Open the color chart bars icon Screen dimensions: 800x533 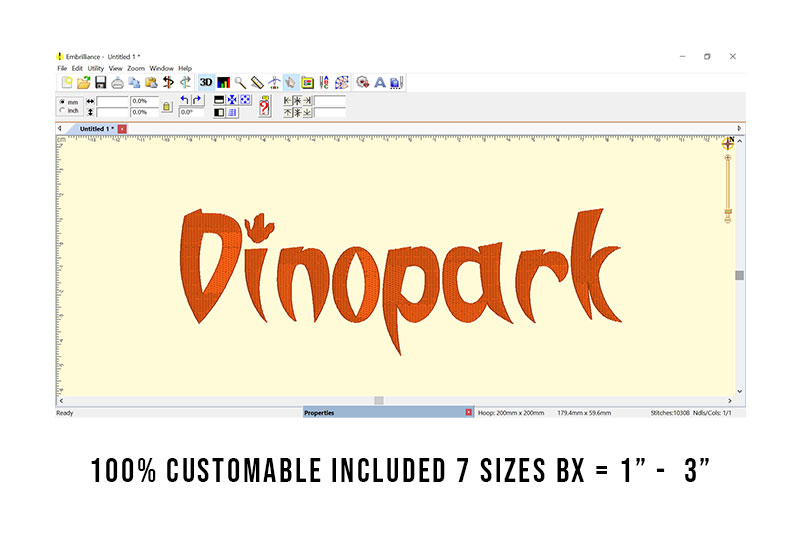click(x=223, y=83)
